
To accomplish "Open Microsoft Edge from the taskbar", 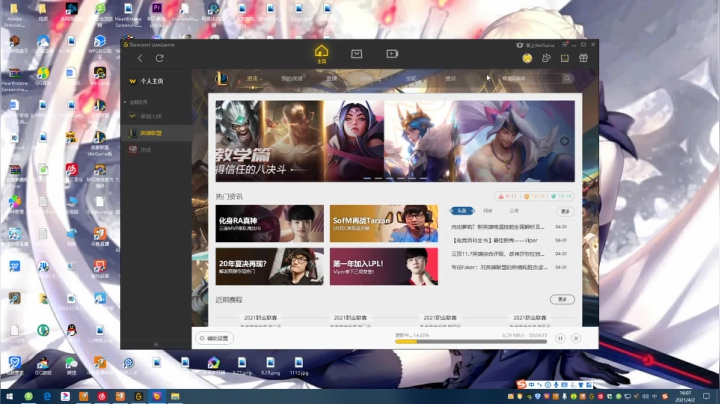I will (47, 396).
